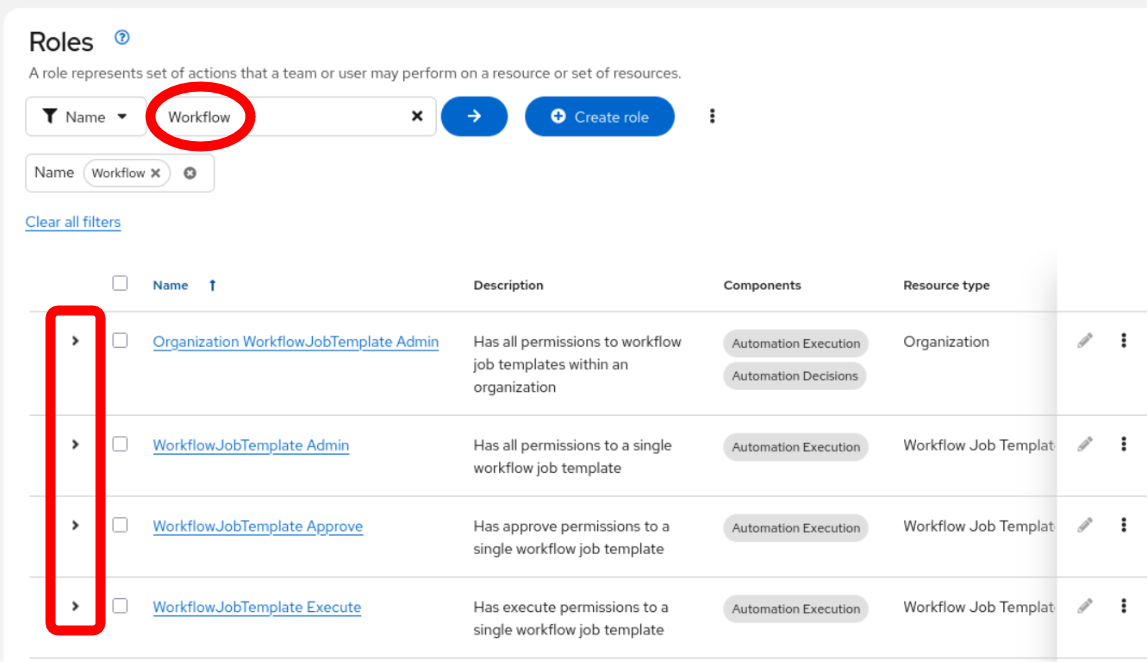
Task: Sort the table by the Name column
Action: pos(171,285)
